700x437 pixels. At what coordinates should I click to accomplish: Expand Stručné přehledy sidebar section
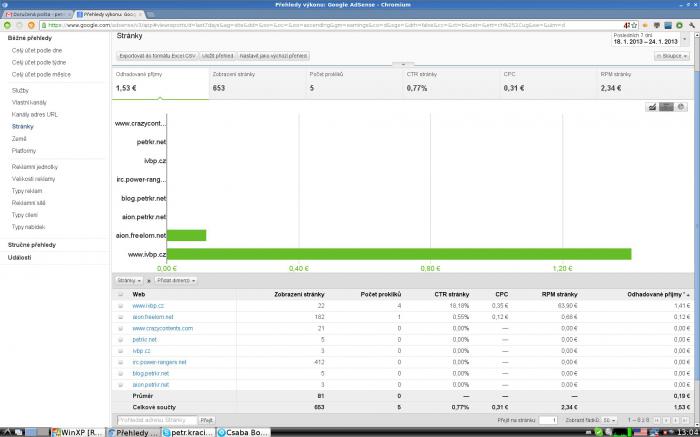32,245
